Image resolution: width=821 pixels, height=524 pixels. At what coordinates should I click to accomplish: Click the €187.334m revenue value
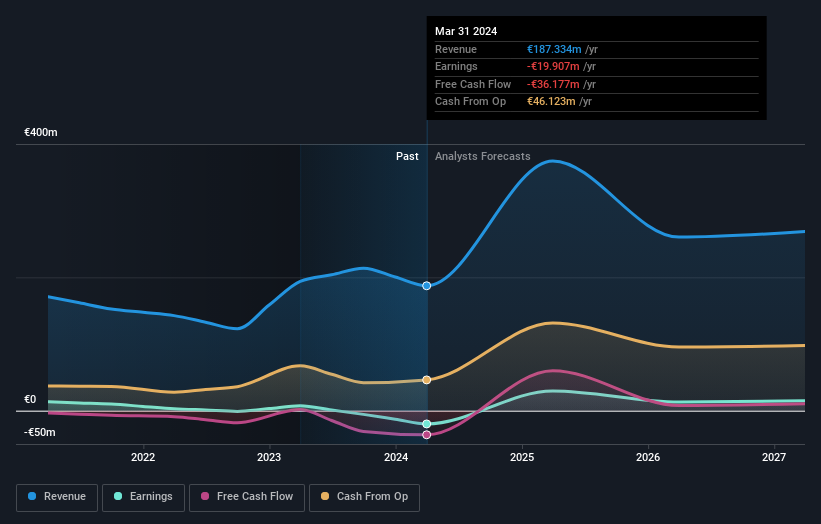(554, 49)
